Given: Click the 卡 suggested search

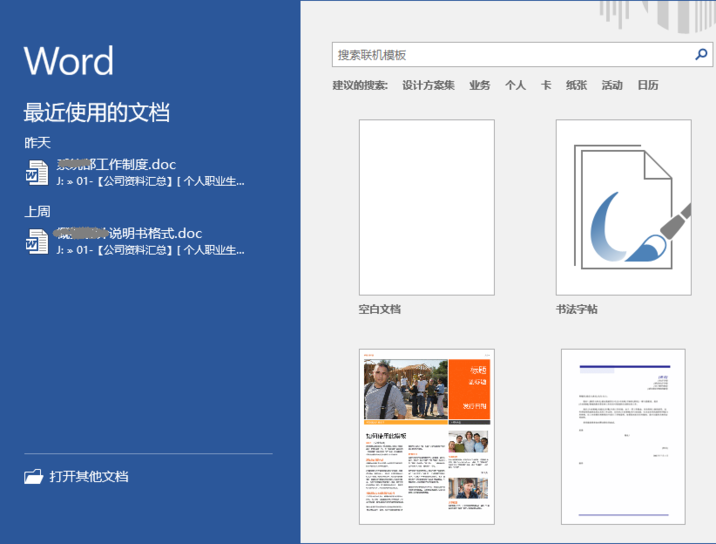Looking at the screenshot, I should [x=546, y=86].
